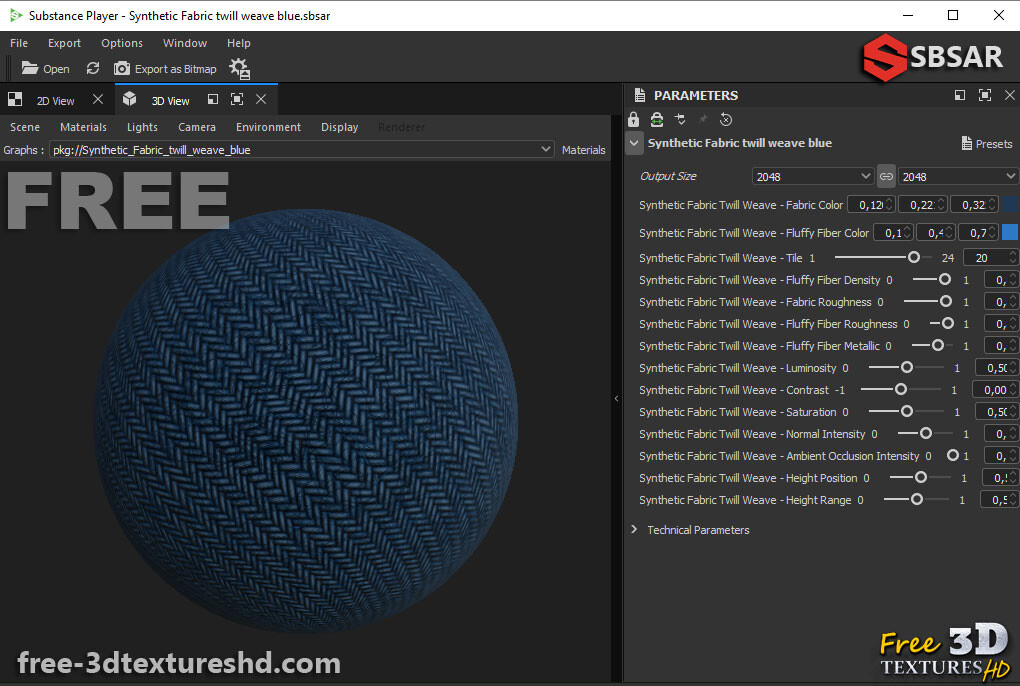Click the gear settings icon in the toolbar
This screenshot has width=1020, height=686.
click(x=238, y=68)
